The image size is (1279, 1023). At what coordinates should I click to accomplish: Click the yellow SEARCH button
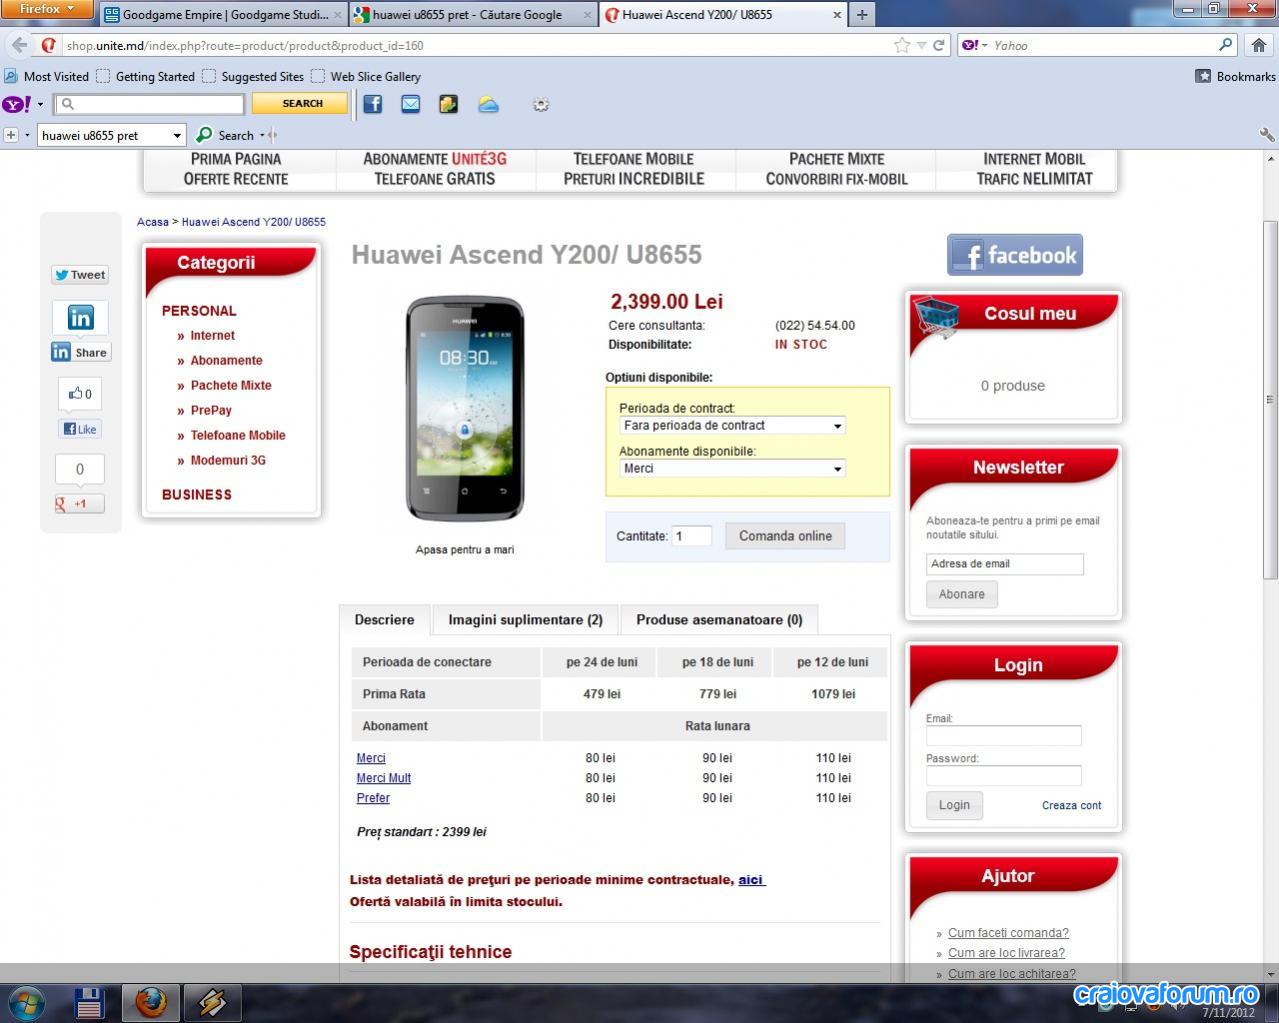(300, 103)
